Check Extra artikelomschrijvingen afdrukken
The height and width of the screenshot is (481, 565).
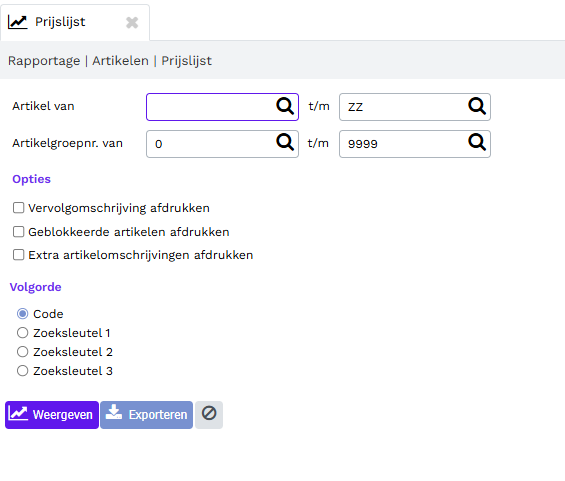coord(18,255)
